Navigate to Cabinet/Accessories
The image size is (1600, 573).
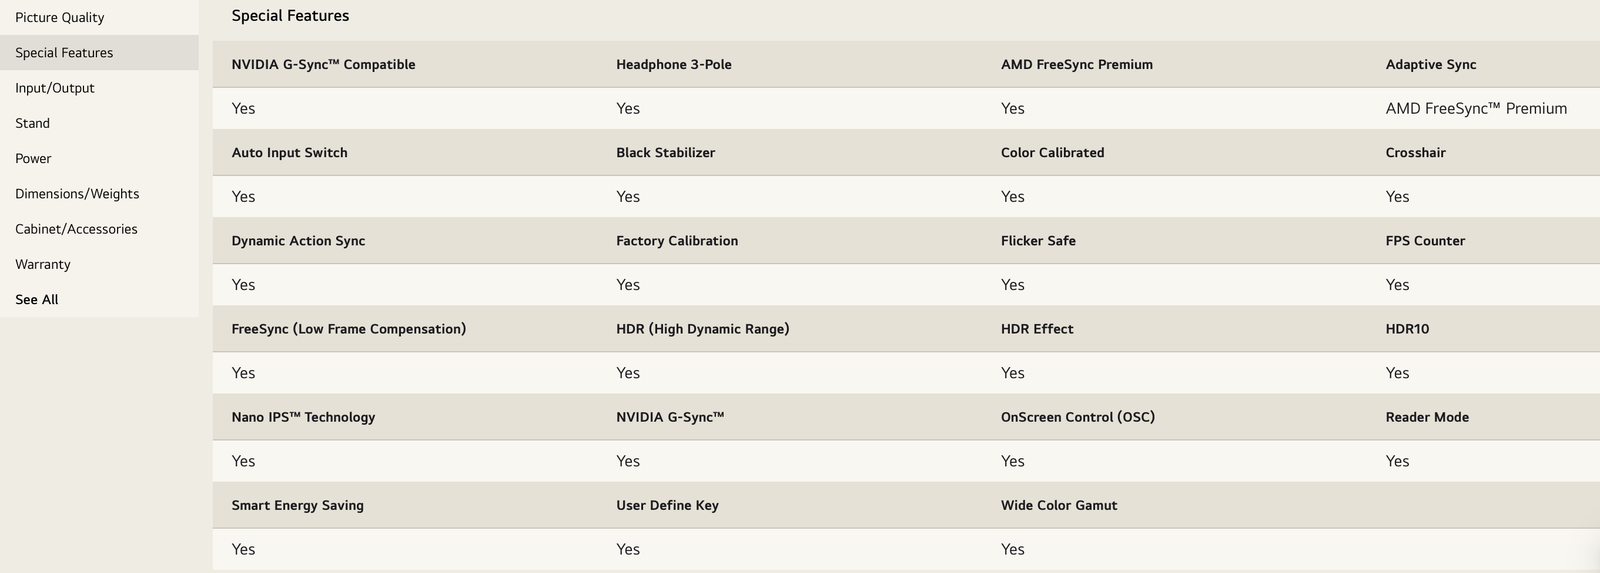[x=76, y=229]
